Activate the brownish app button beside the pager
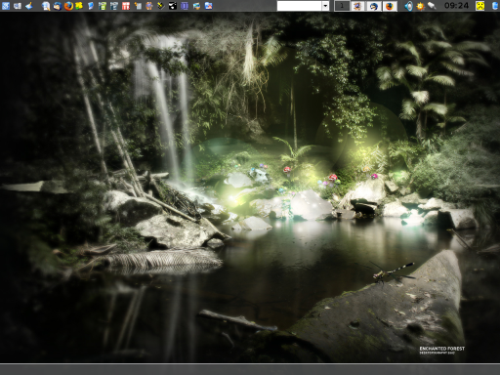Viewport: 500px width, 375px height. (357, 6)
